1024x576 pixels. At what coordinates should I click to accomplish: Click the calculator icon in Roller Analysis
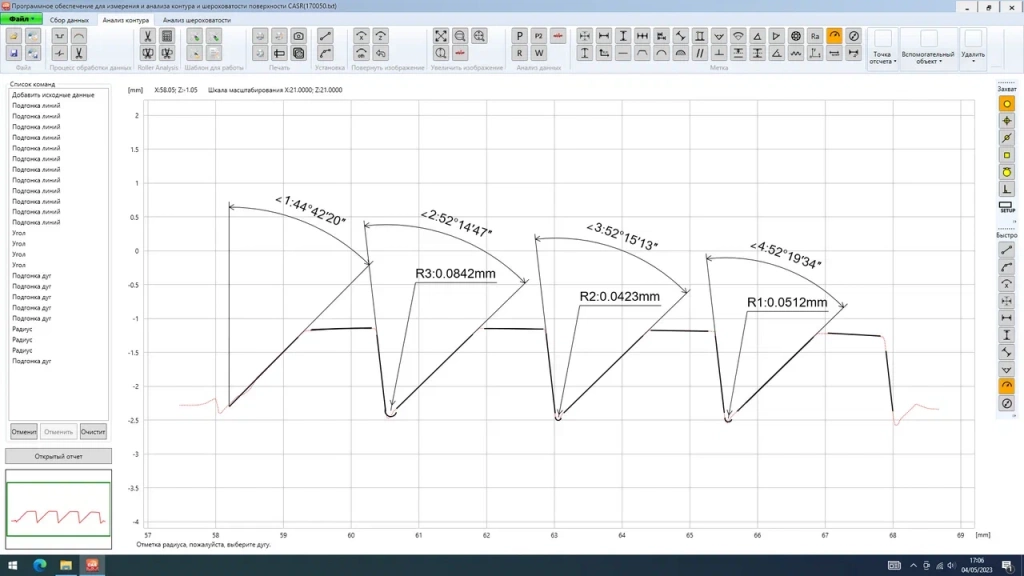[167, 36]
